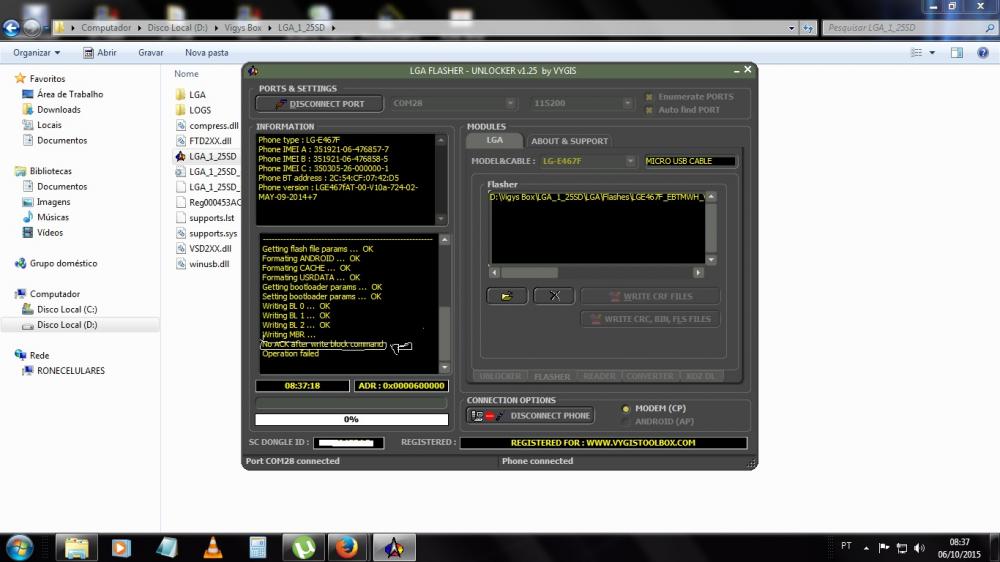Refresh Explorer address bar
The image size is (1000, 562).
click(x=808, y=28)
